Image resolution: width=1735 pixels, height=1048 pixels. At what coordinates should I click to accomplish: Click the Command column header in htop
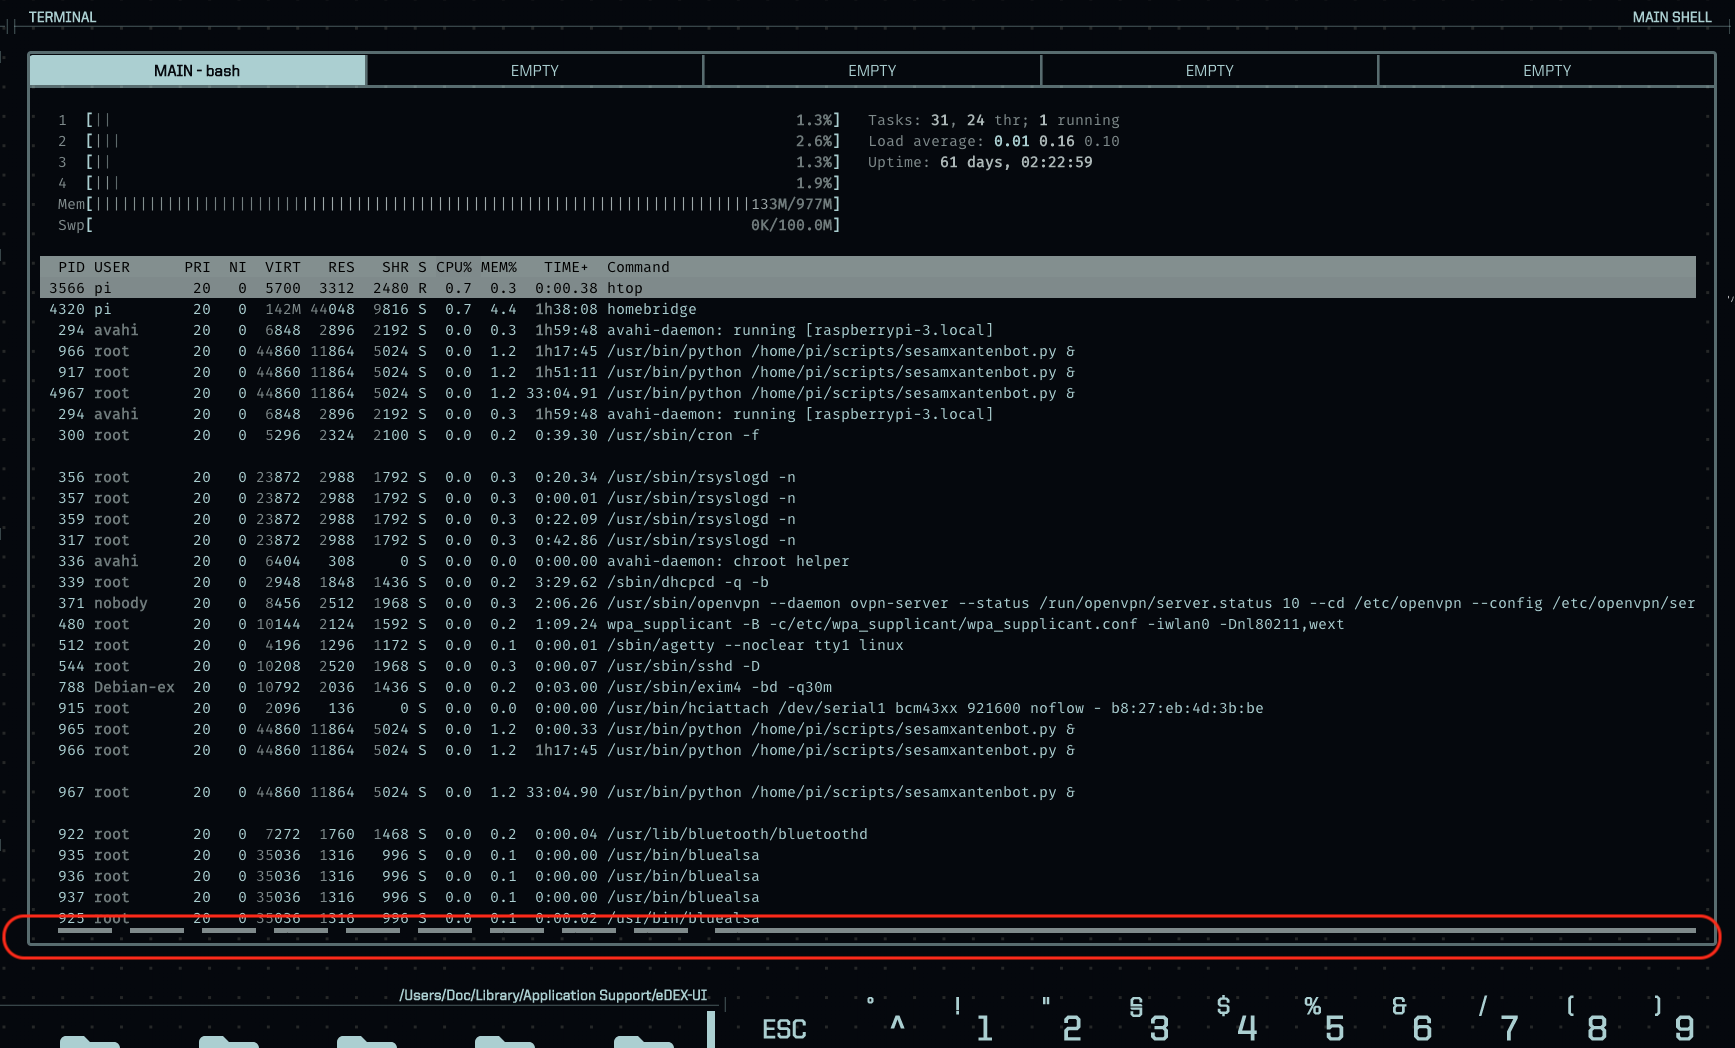(638, 267)
